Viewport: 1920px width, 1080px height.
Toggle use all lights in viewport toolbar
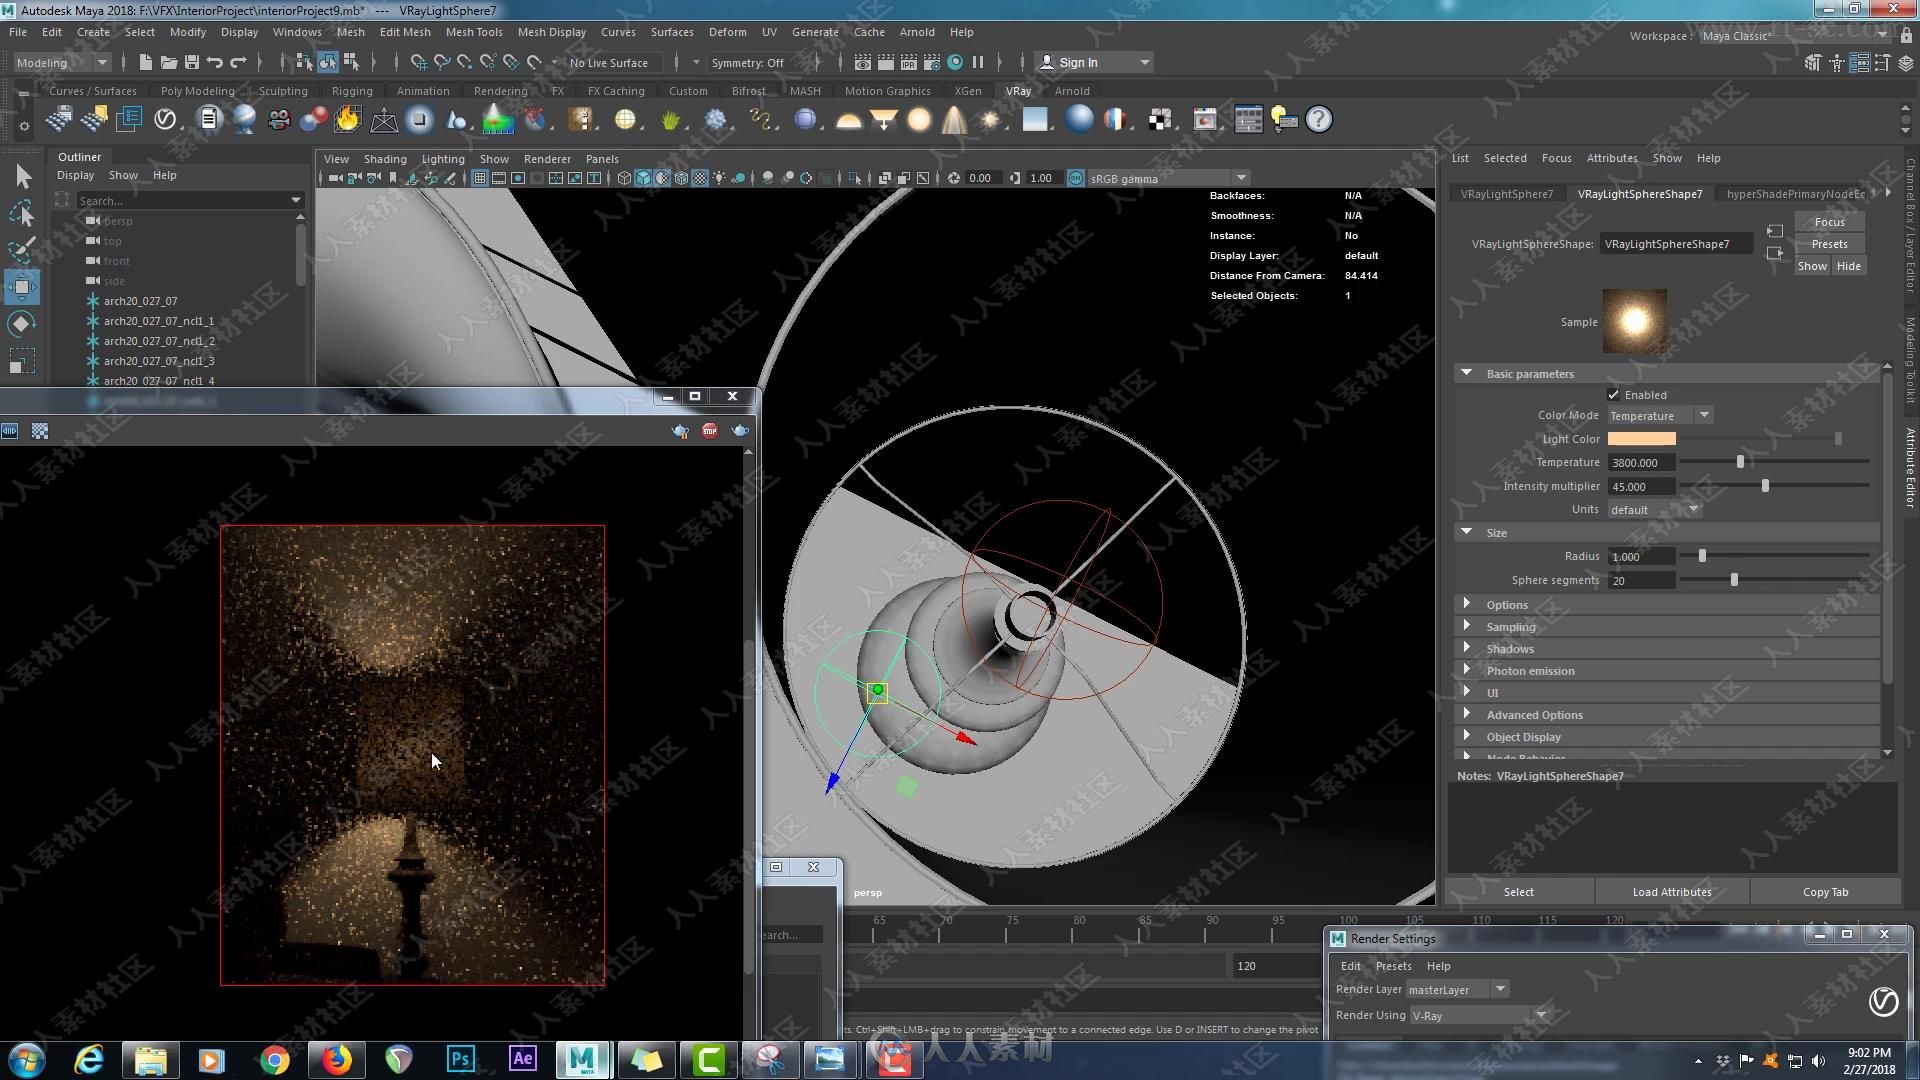coord(719,178)
